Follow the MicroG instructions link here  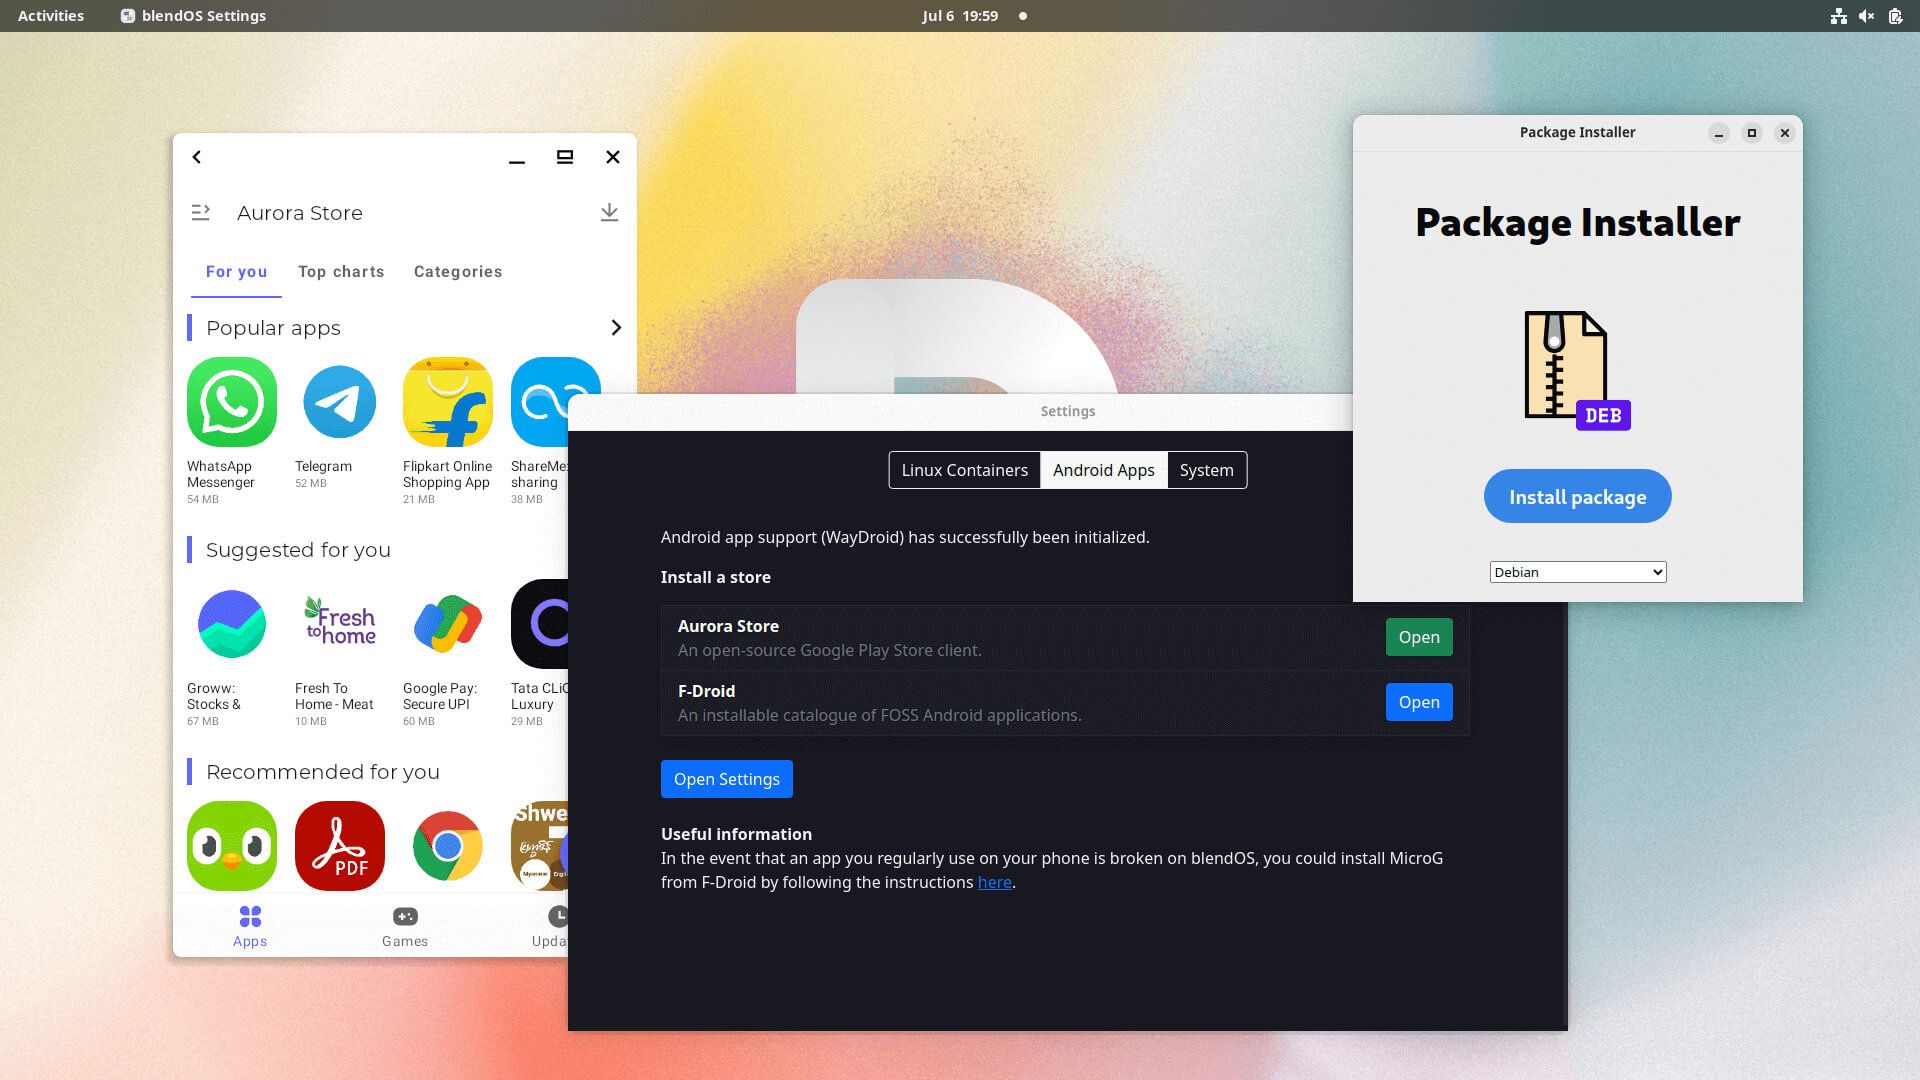click(993, 881)
